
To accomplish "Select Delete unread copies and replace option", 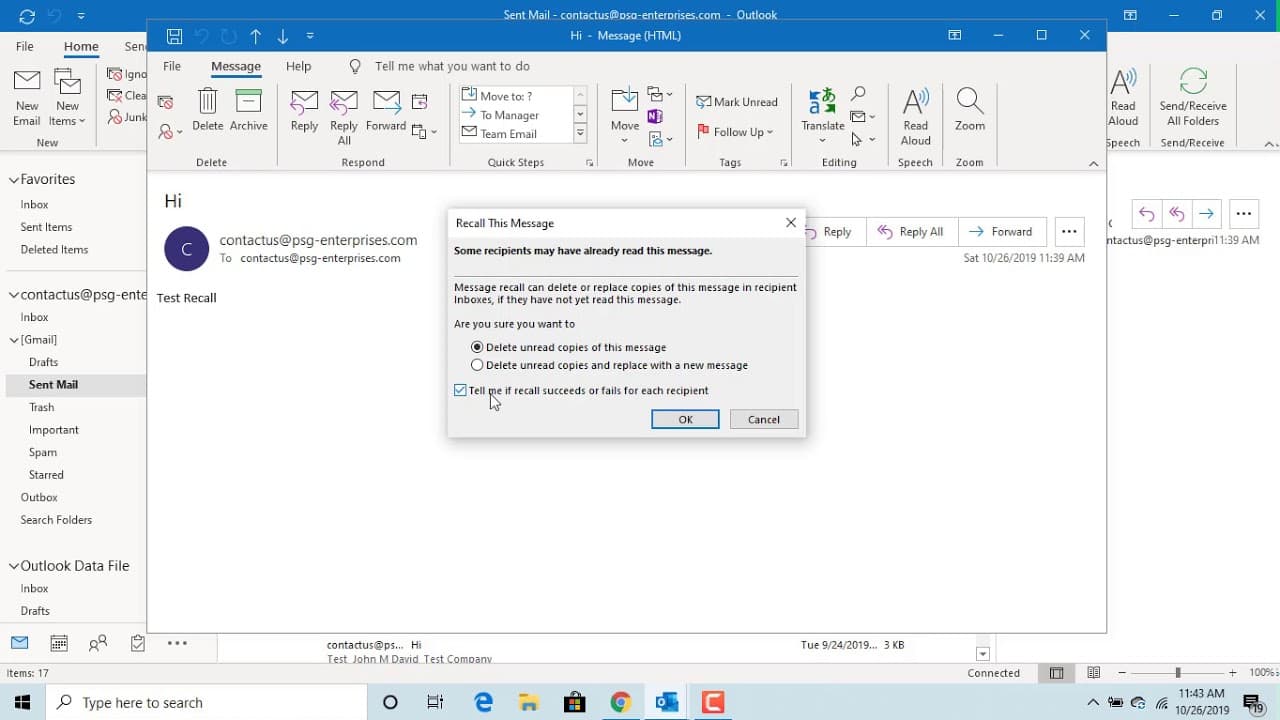I will click(x=609, y=365).
